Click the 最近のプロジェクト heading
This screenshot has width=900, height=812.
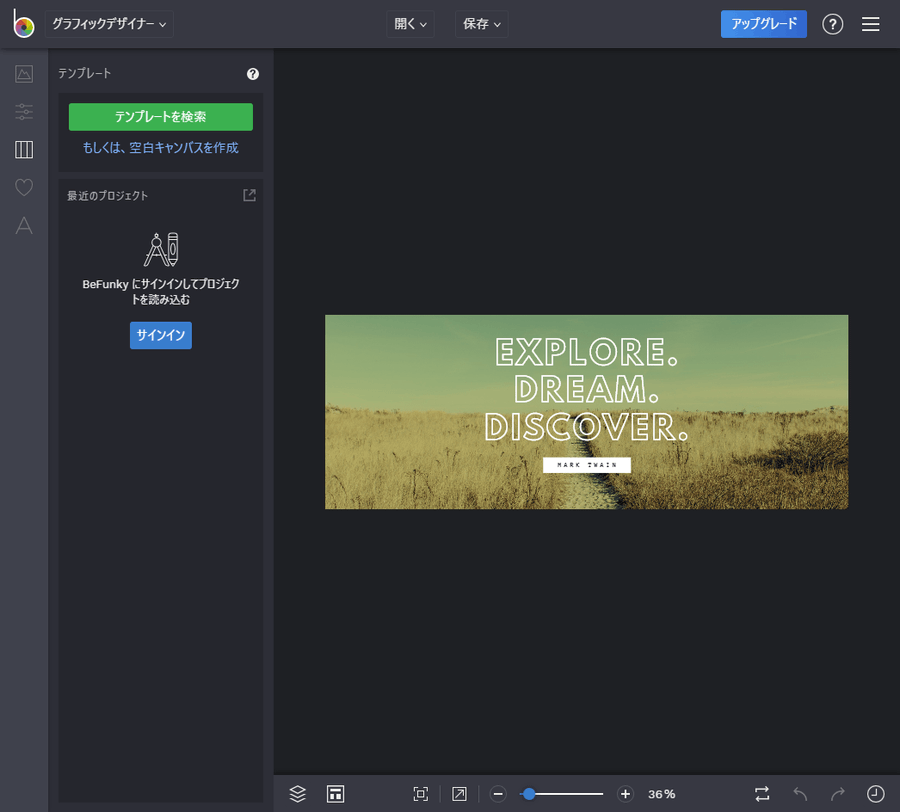pos(107,196)
